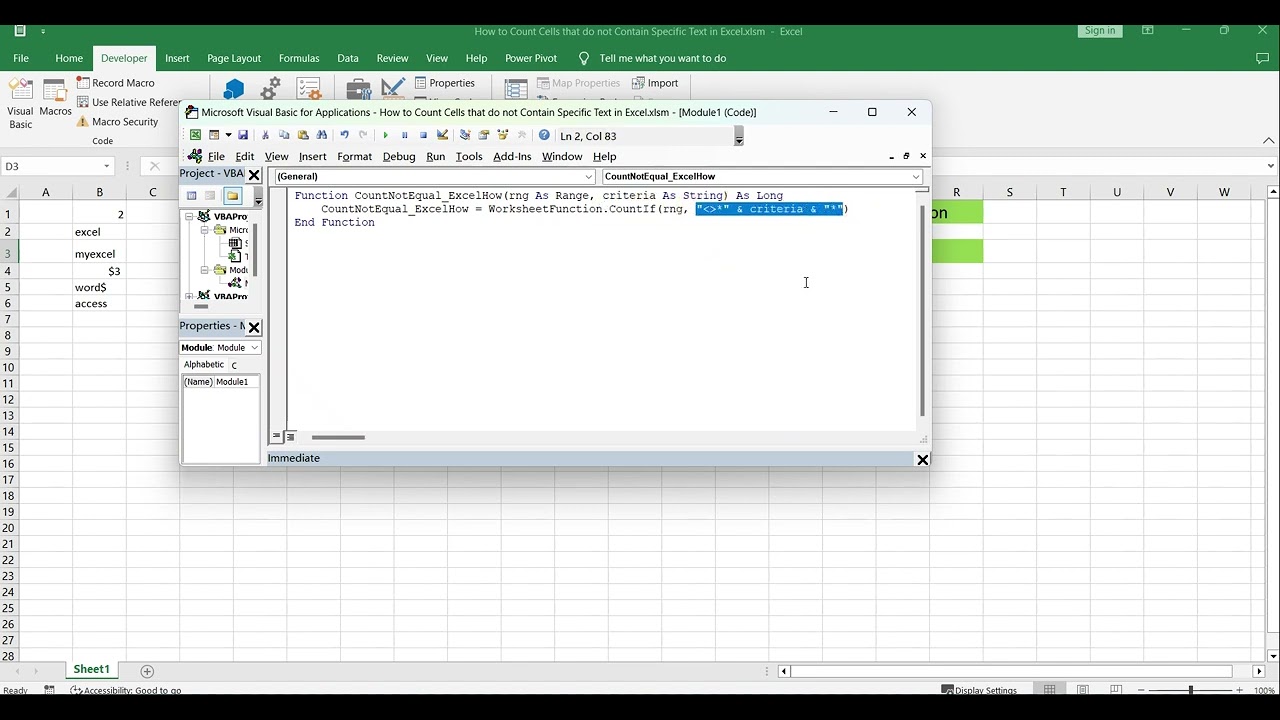Viewport: 1280px width, 720px height.
Task: Open Project Explorer from VBA toolbar icon
Action: [465, 135]
